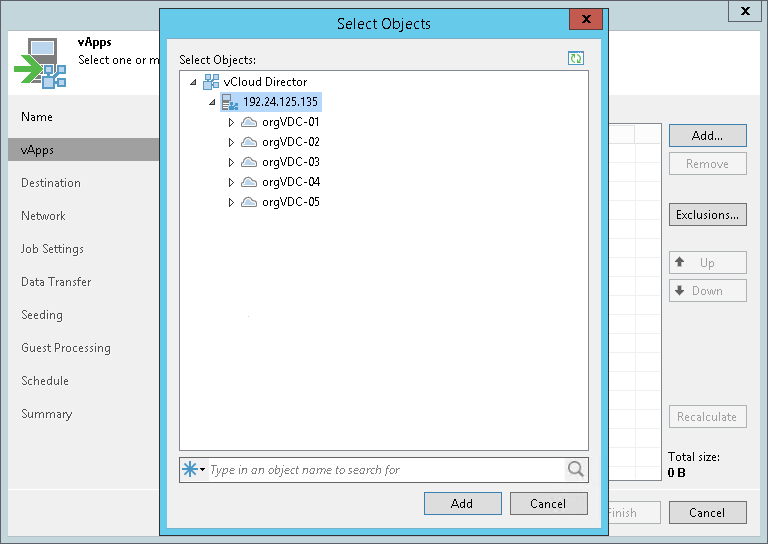Expand orgVDC-05

(x=231, y=203)
